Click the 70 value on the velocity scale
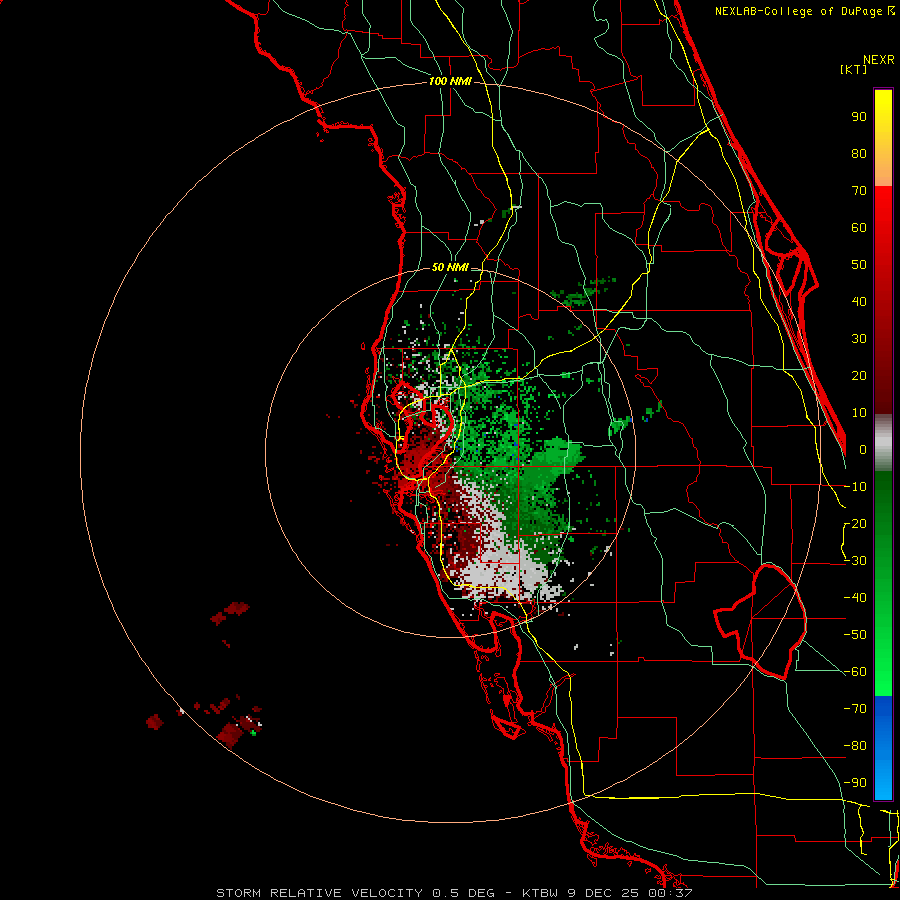This screenshot has width=900, height=900. [859, 191]
